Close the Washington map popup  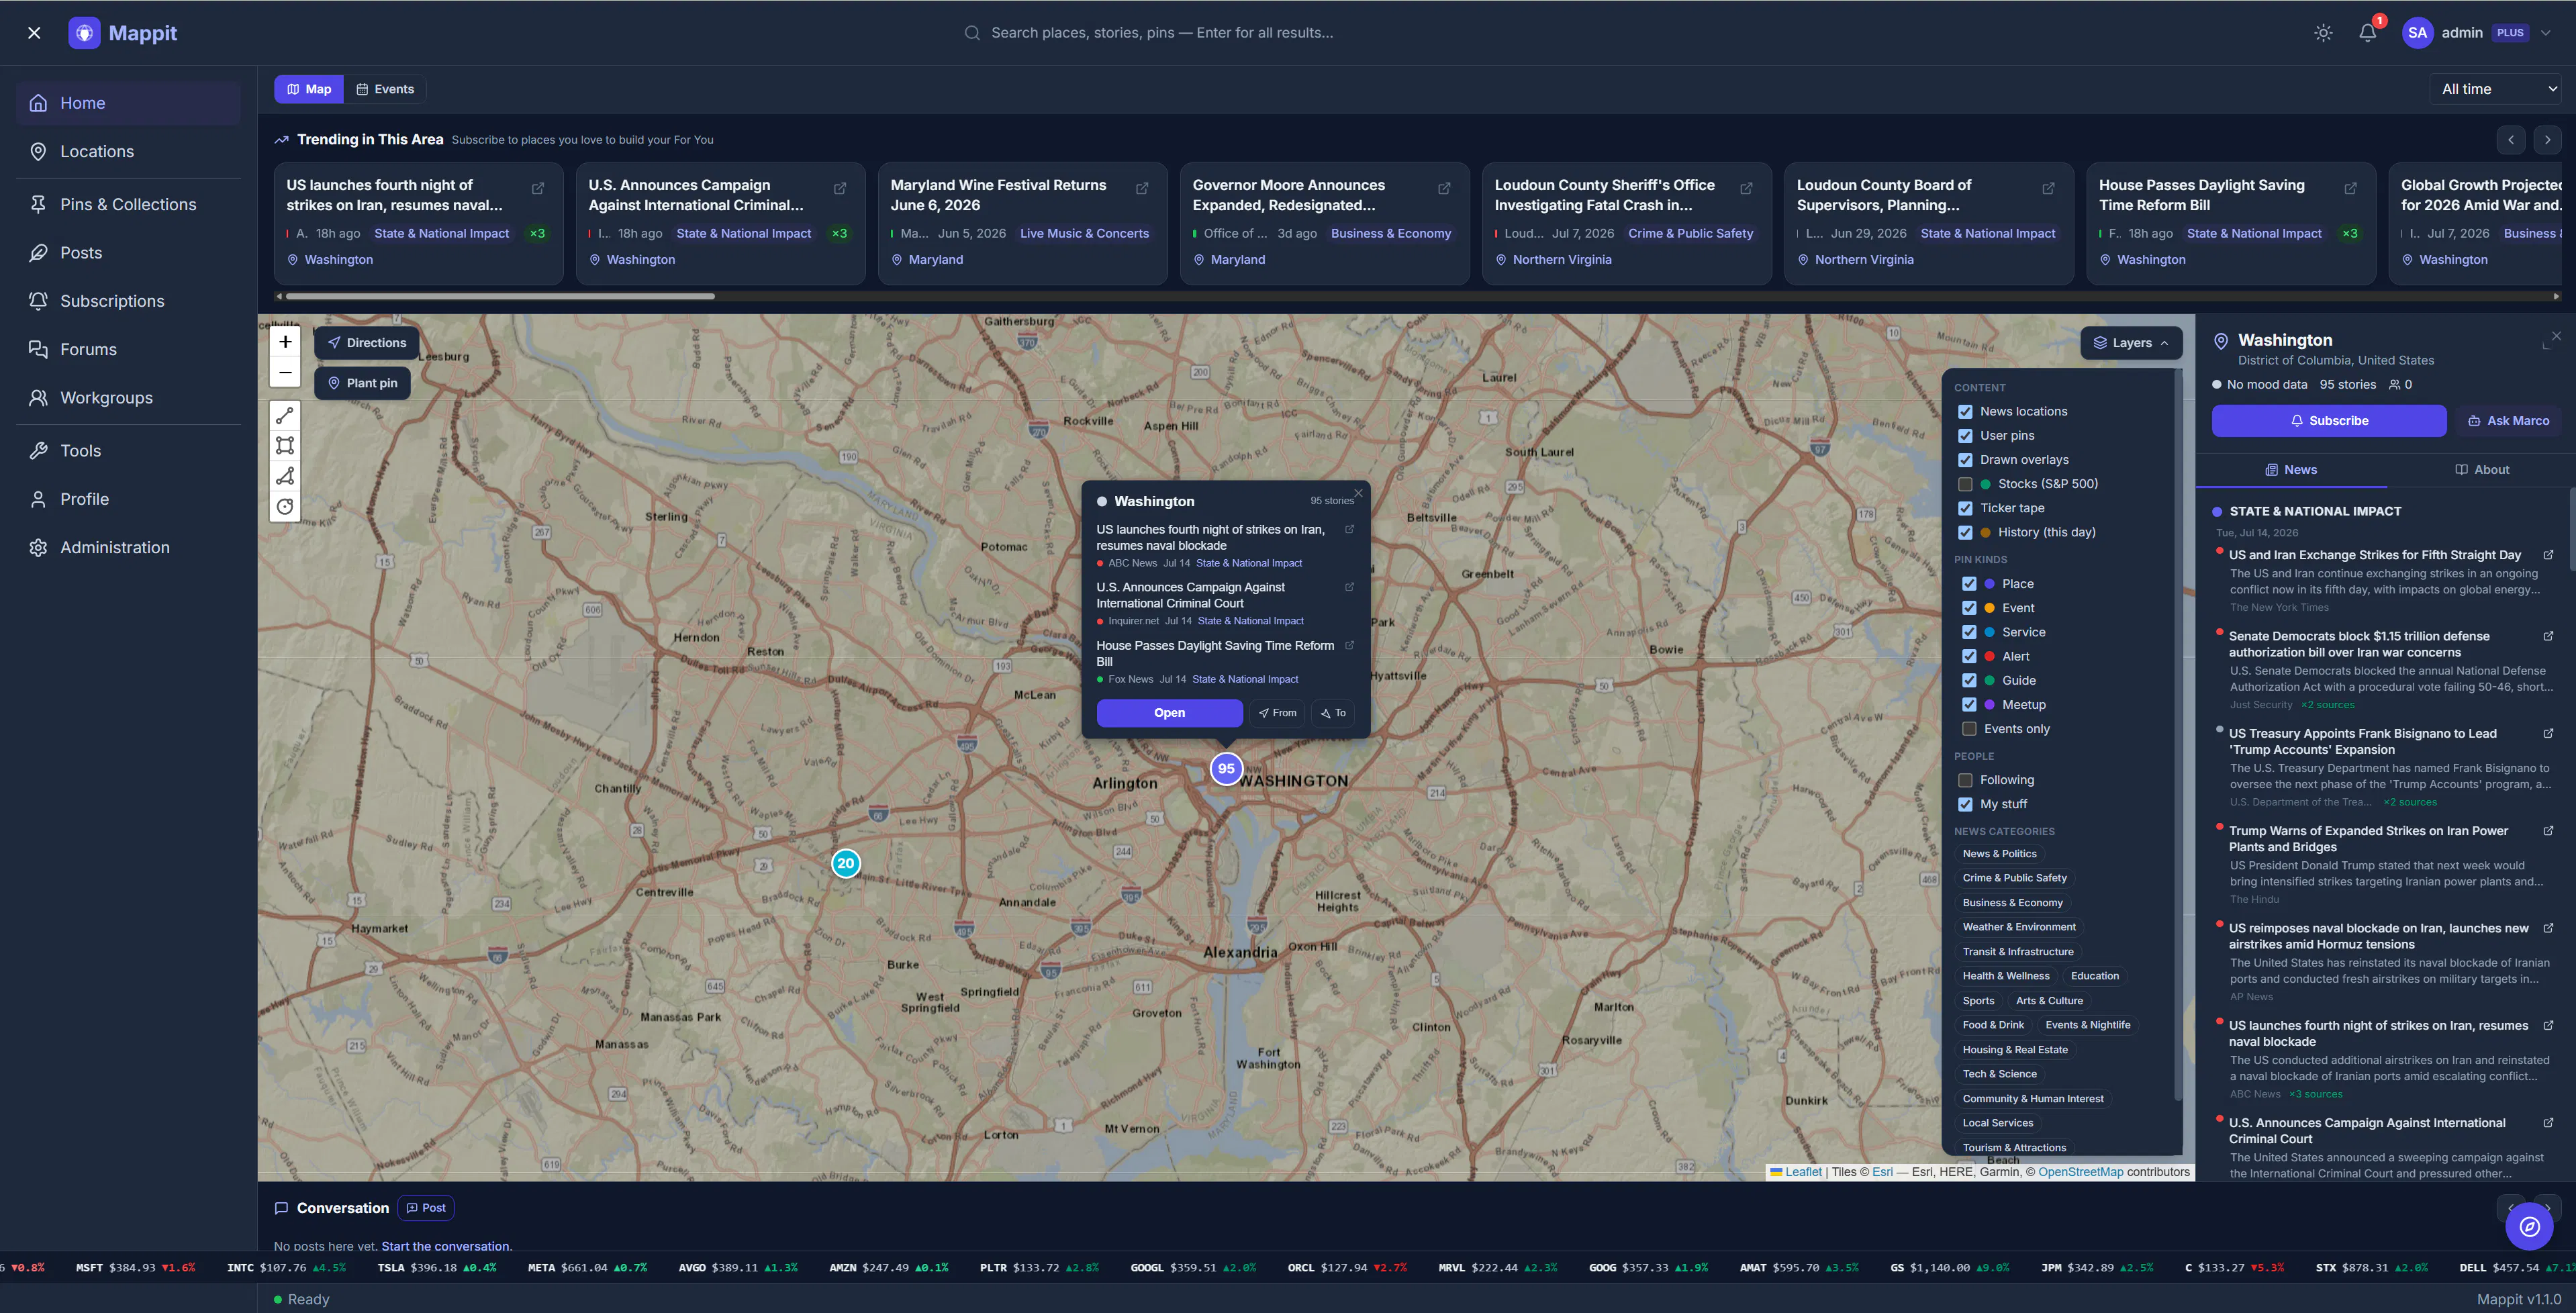click(1358, 493)
